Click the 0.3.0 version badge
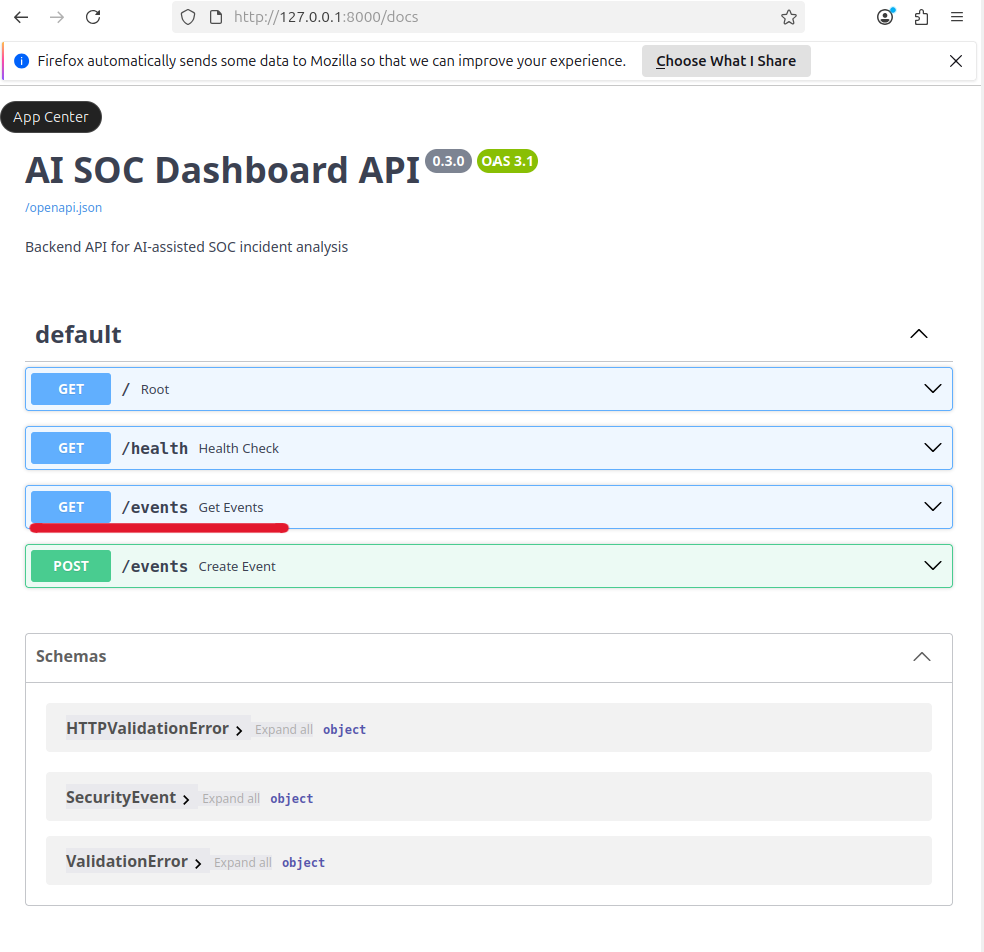Image resolution: width=984 pixels, height=952 pixels. (x=448, y=161)
